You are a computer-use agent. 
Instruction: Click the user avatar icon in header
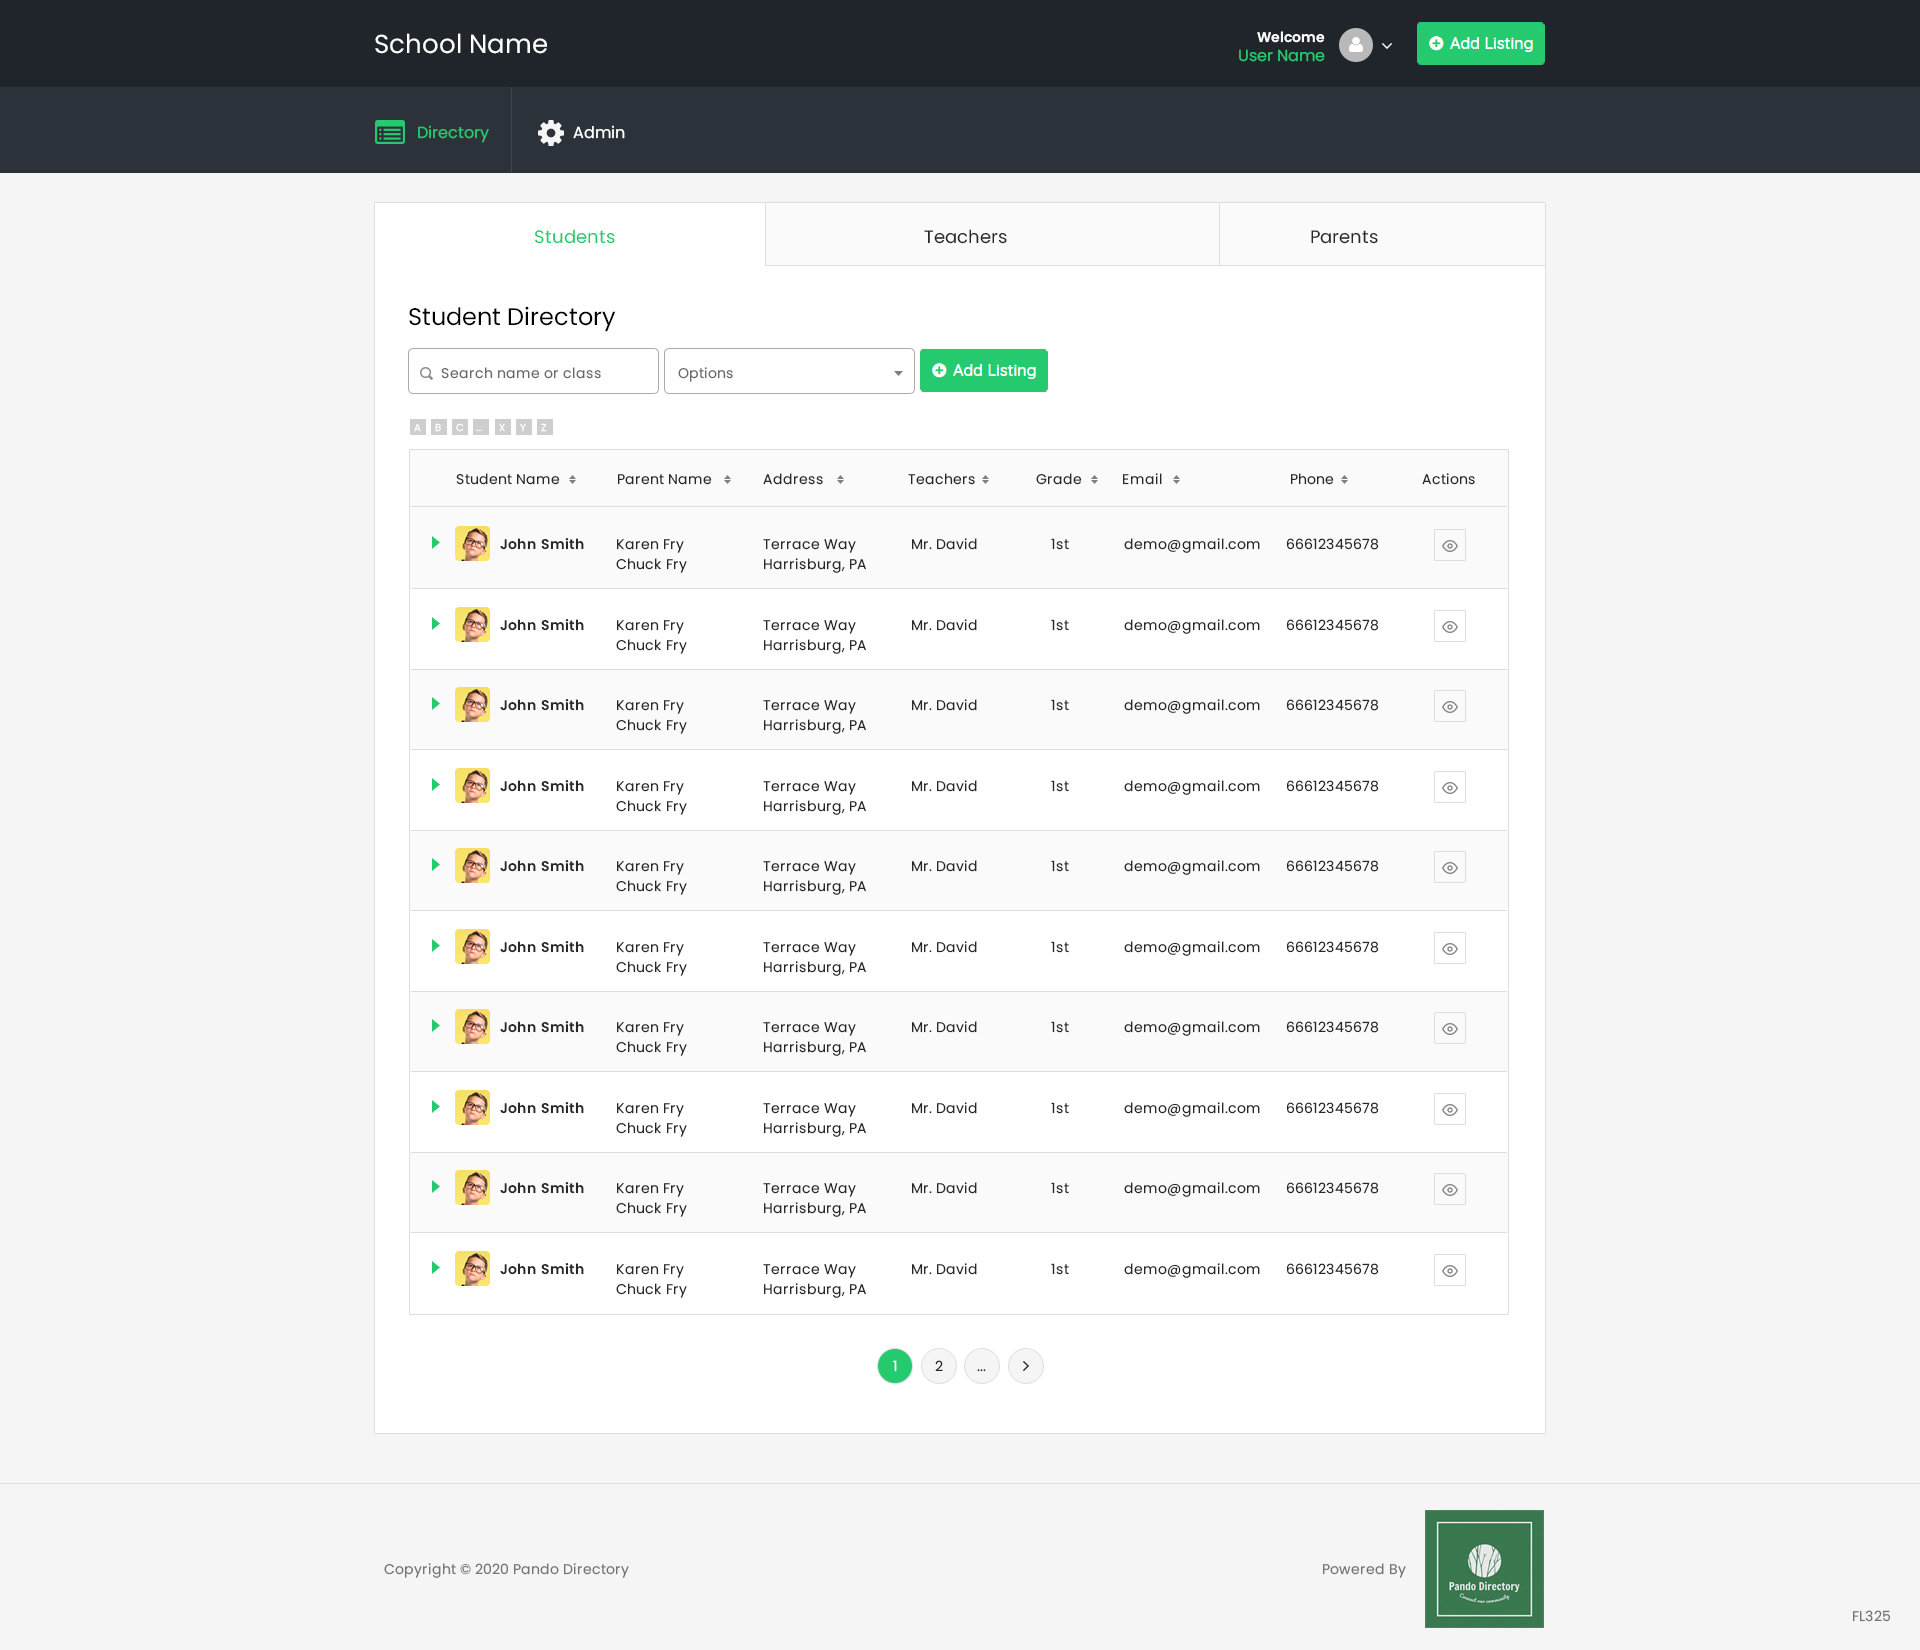pyautogui.click(x=1355, y=45)
